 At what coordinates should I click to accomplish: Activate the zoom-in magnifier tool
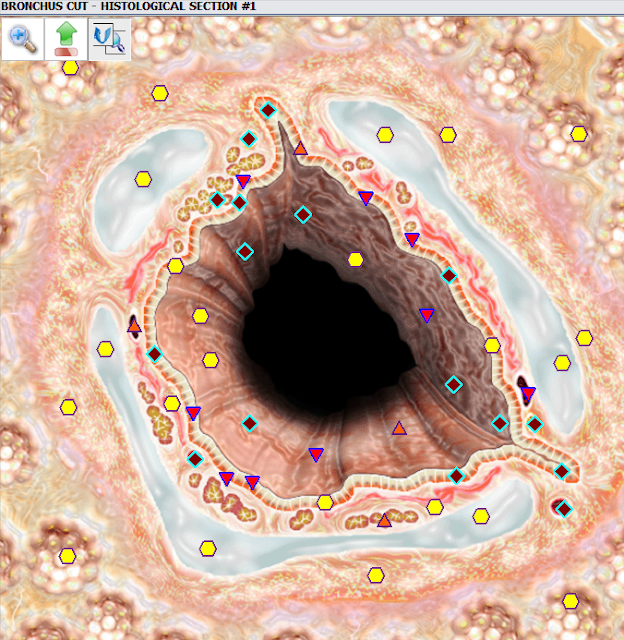22,39
